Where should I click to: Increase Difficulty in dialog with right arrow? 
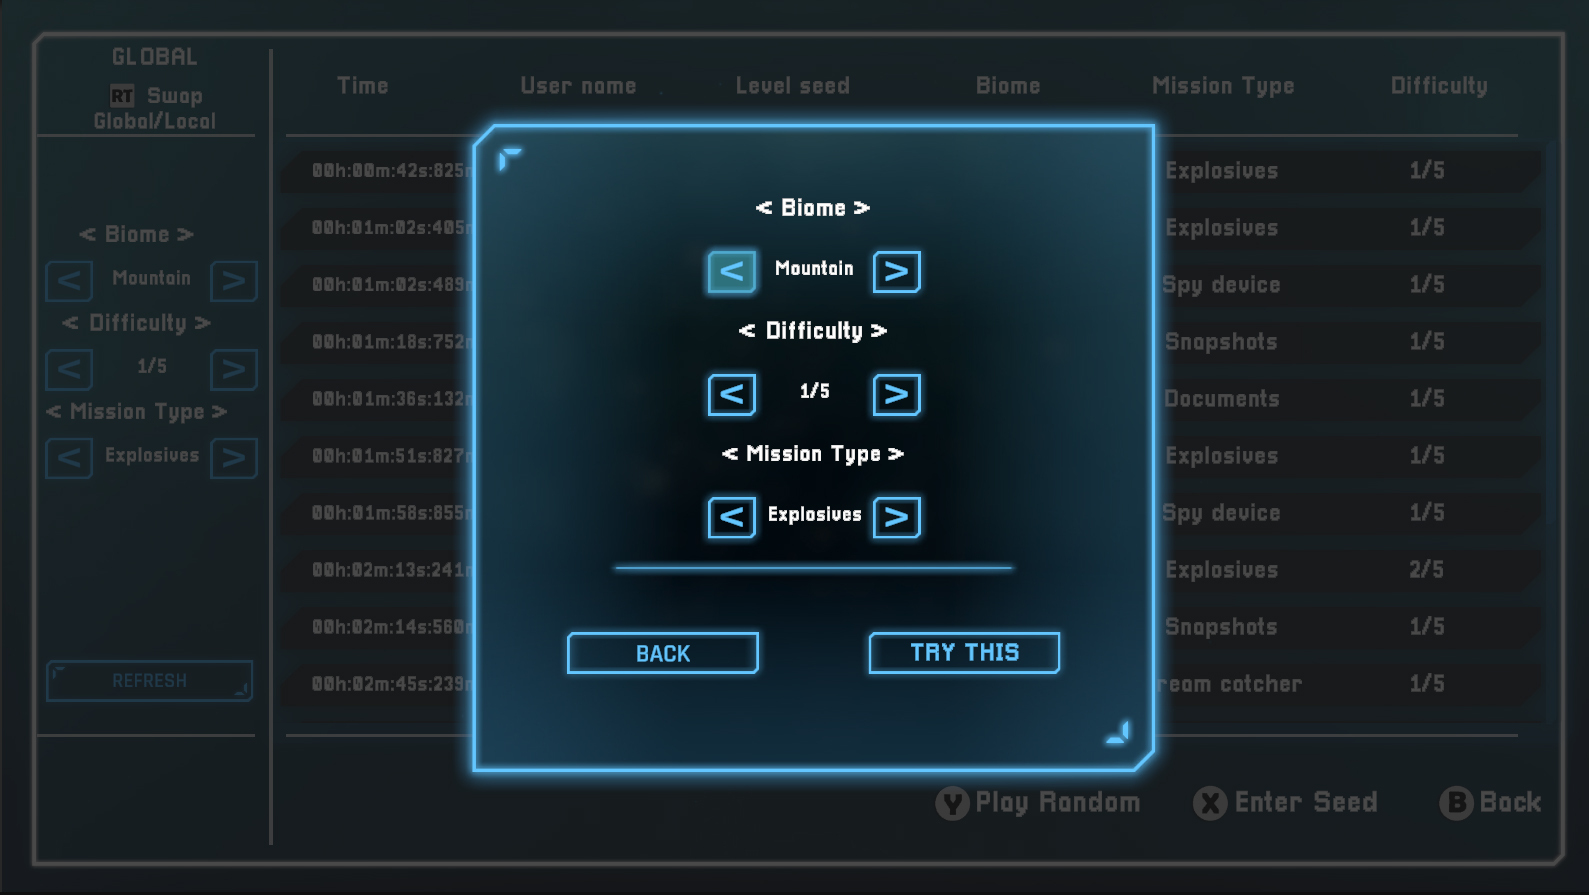(896, 394)
